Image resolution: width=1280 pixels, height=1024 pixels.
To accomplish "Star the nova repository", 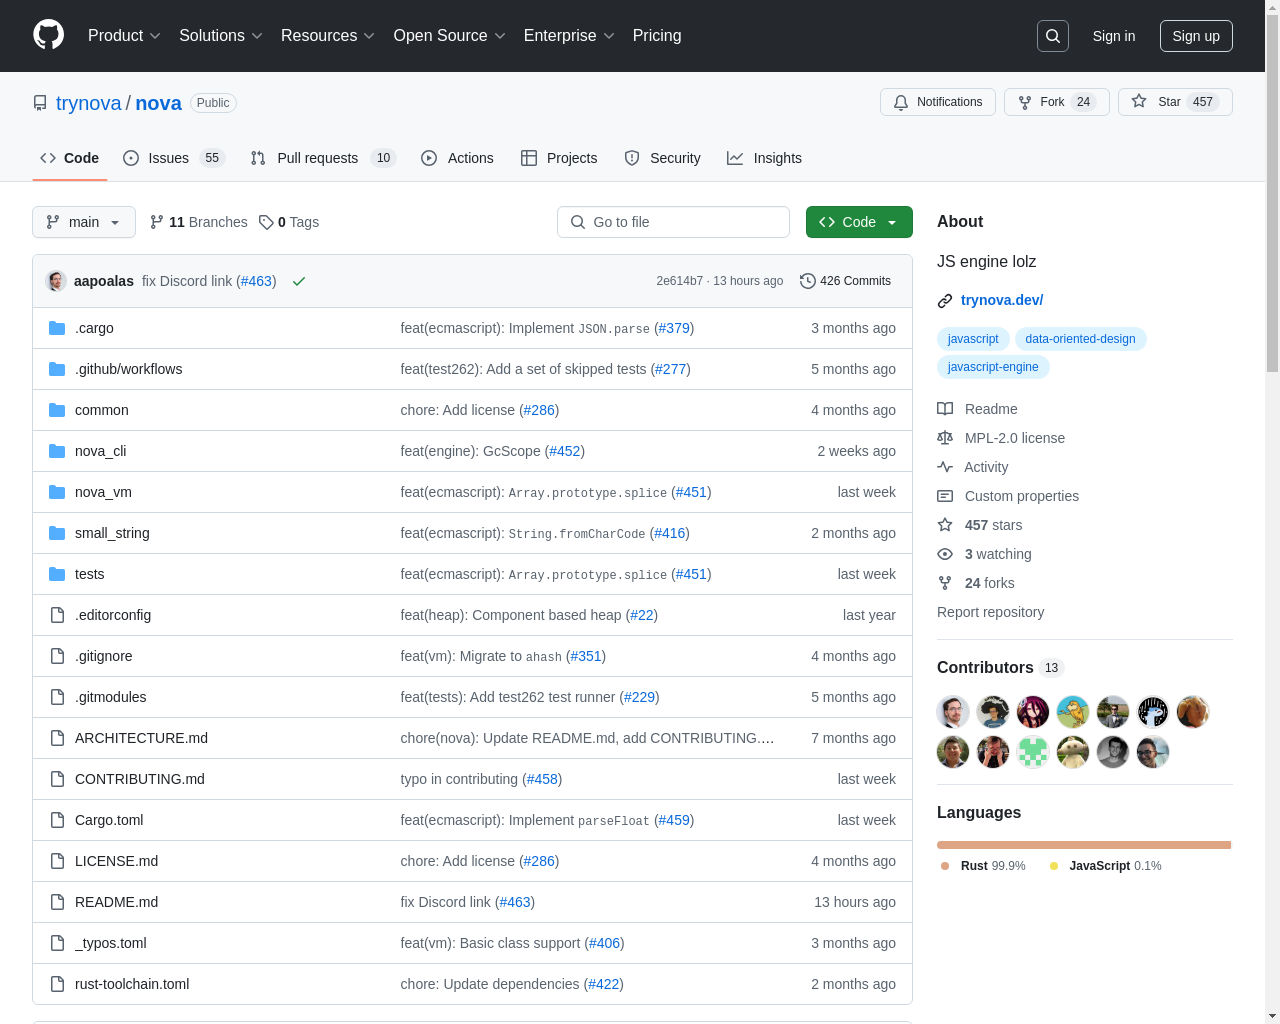I will pos(1175,102).
